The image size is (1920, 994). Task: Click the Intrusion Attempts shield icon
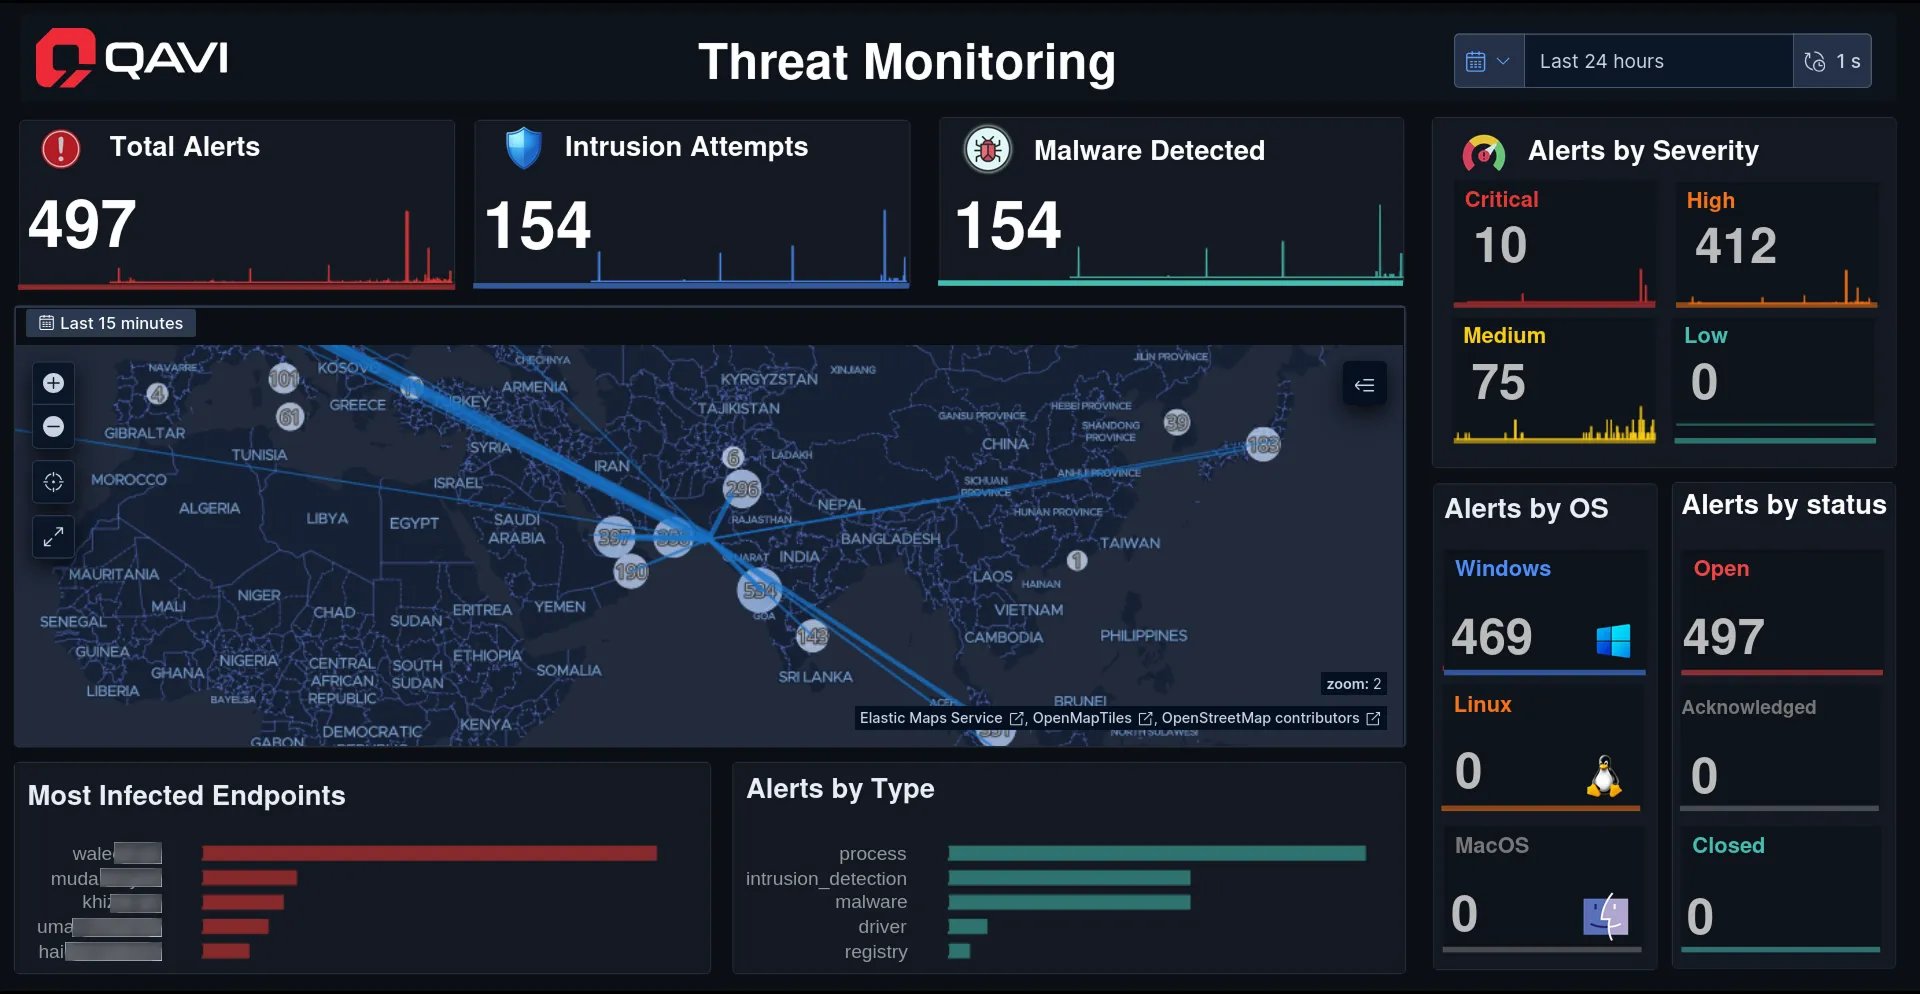pyautogui.click(x=523, y=148)
